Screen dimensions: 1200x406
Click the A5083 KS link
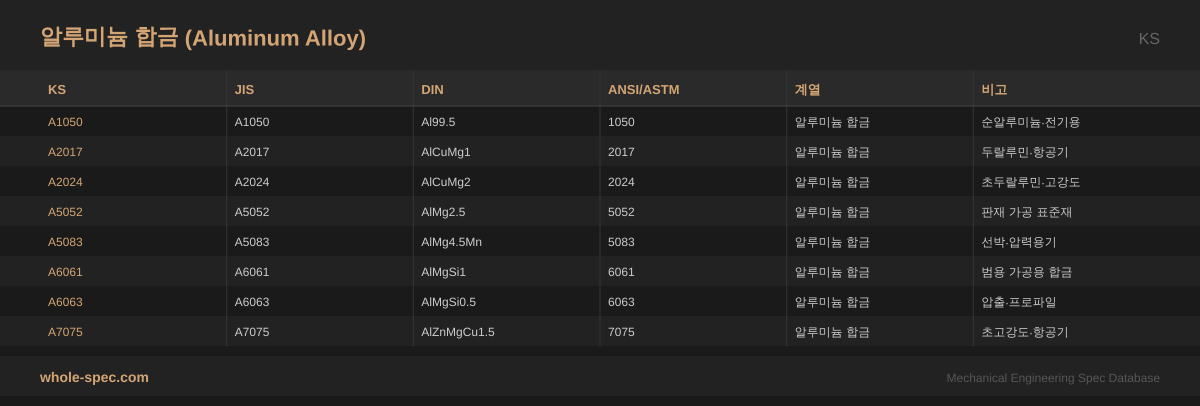(x=65, y=242)
